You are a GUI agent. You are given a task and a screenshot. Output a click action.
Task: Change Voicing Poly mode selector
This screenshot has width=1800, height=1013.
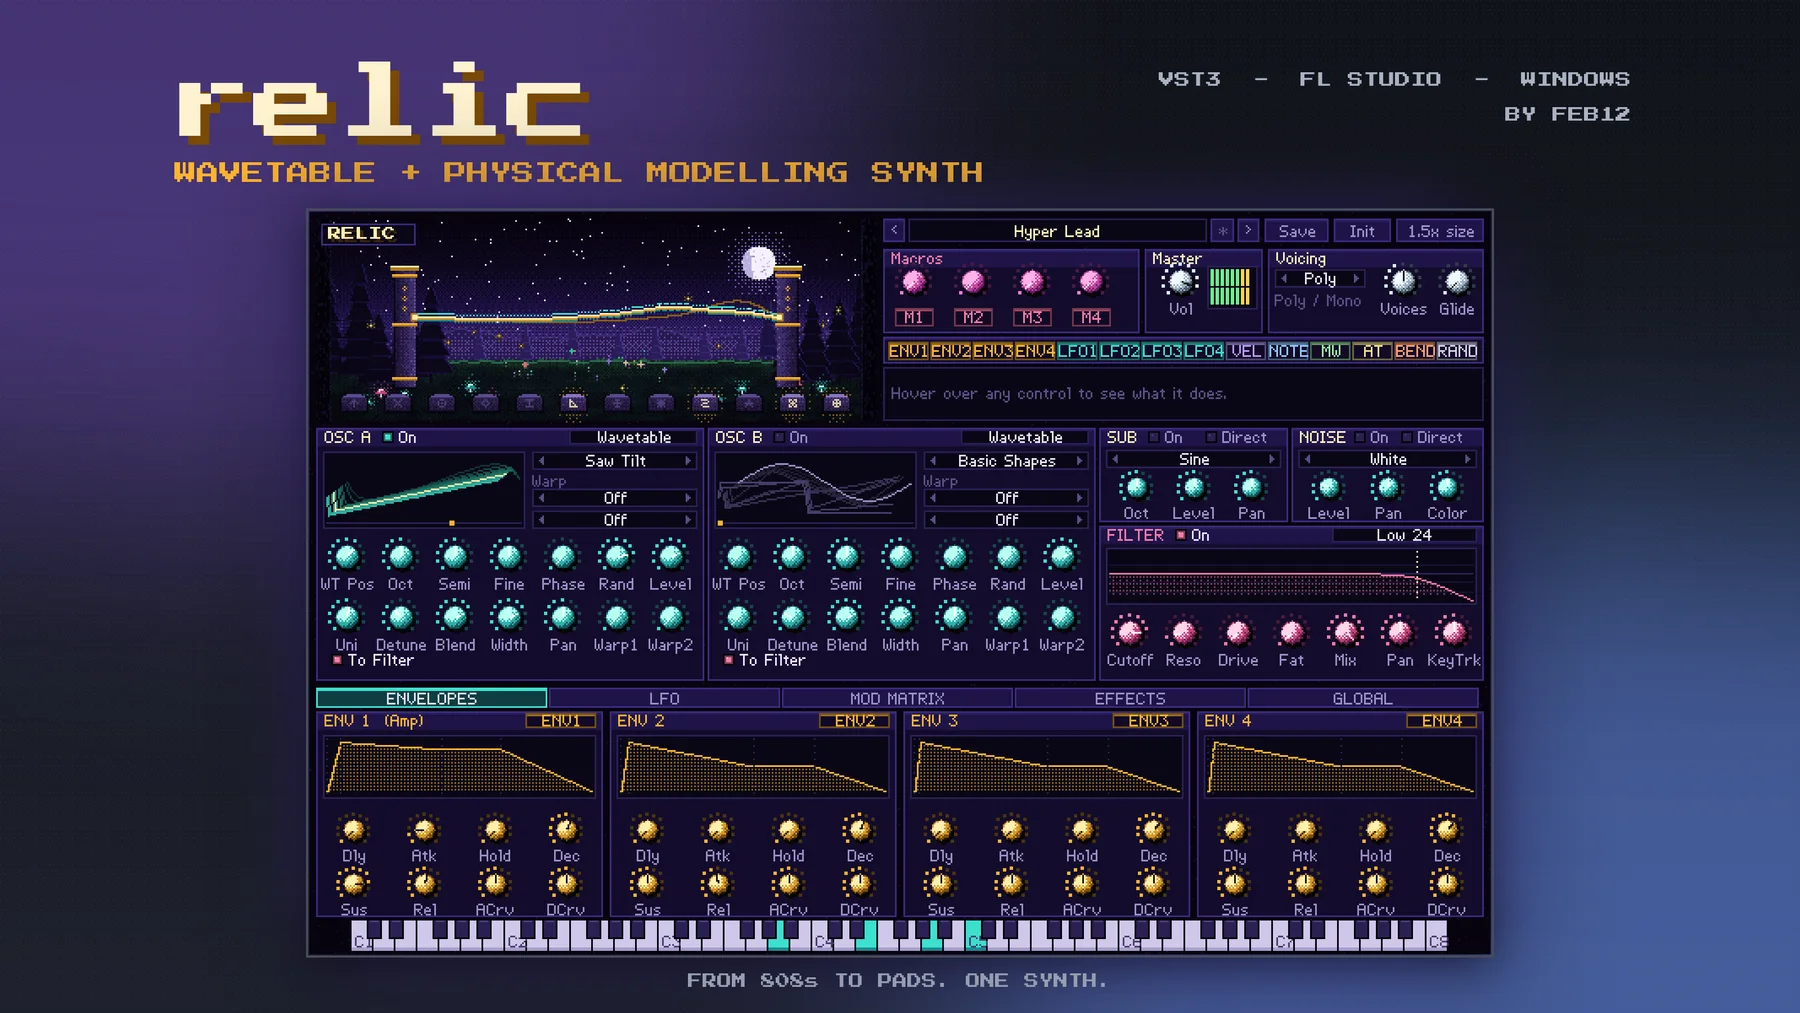click(1319, 279)
